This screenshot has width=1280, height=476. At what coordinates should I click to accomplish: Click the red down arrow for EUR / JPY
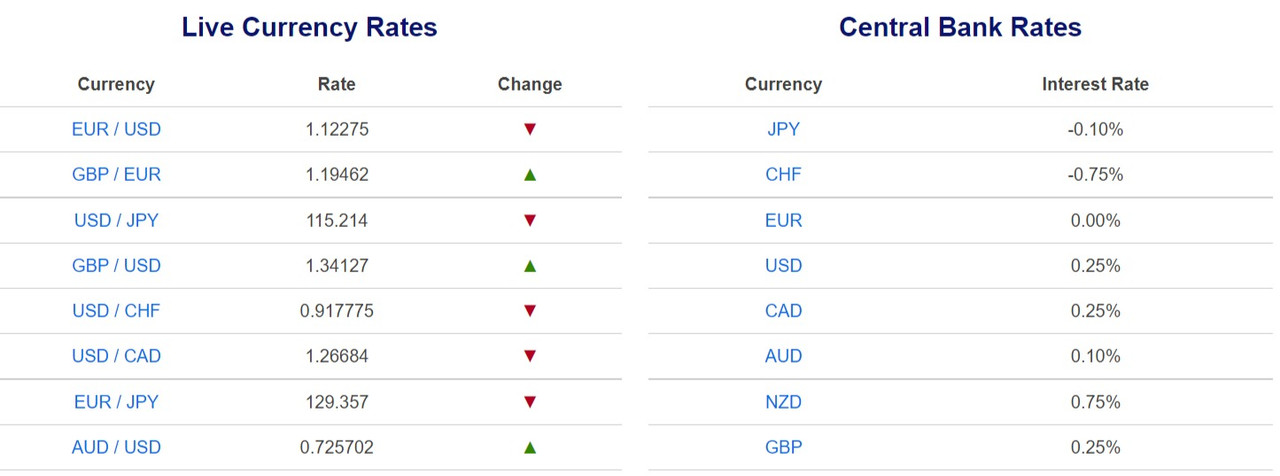pos(530,402)
